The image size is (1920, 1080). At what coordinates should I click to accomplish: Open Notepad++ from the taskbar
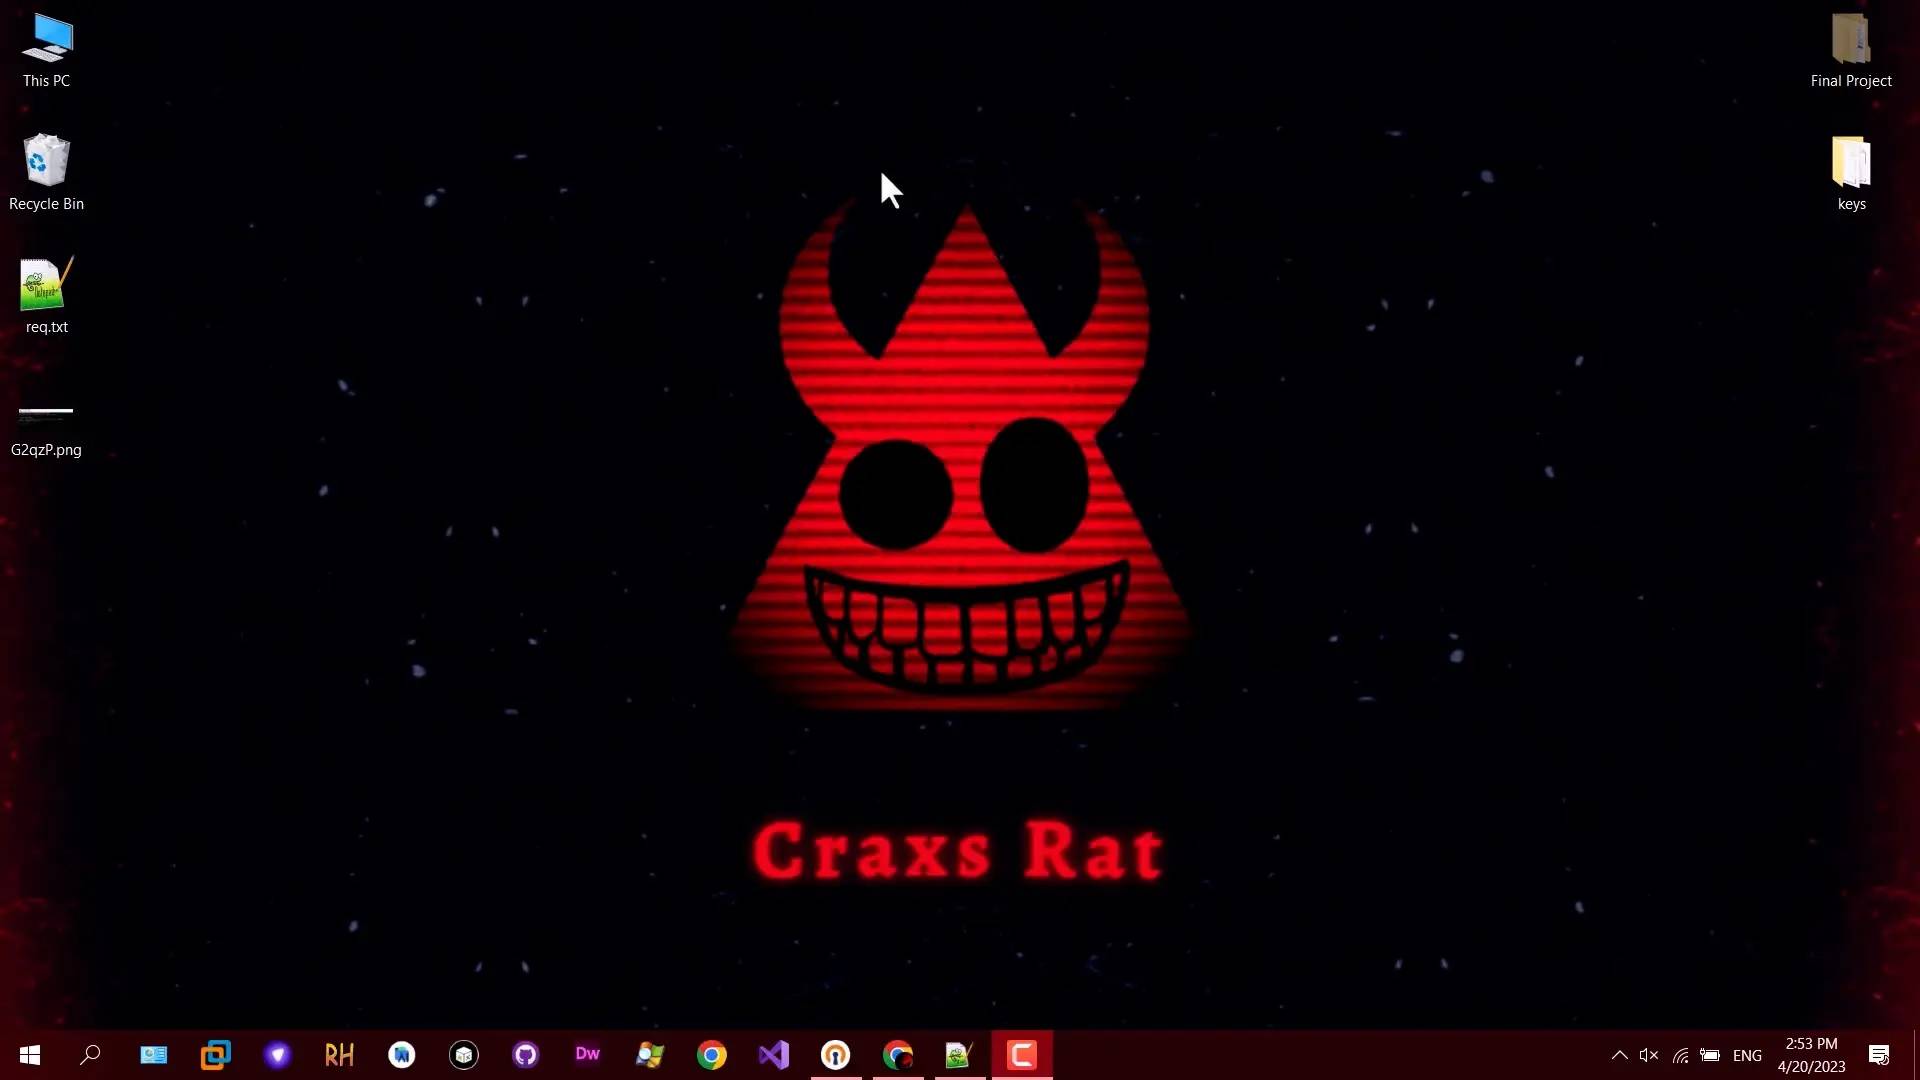(x=958, y=1055)
